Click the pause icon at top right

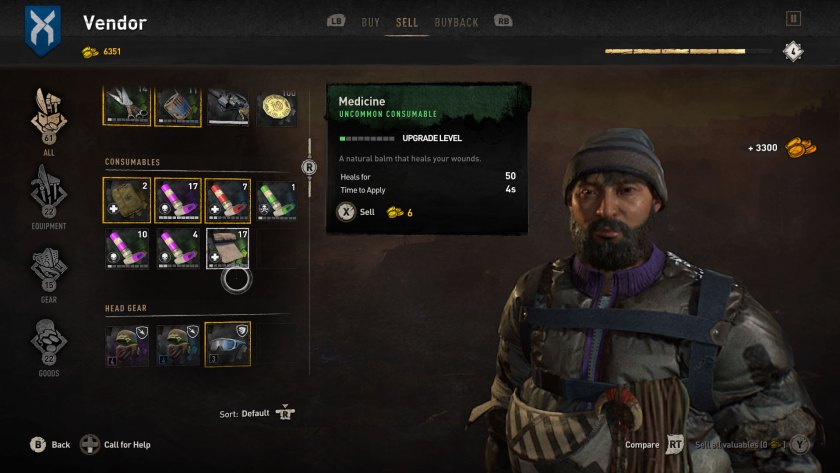point(793,19)
